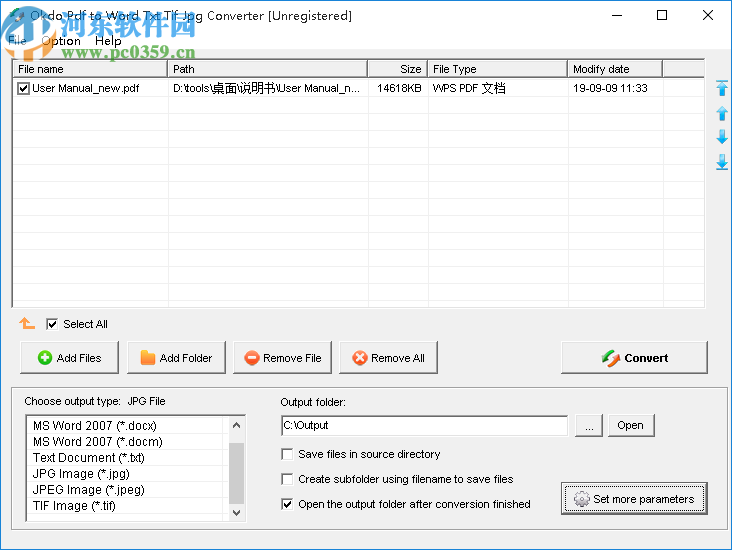Enable Create subfolder using filename option
This screenshot has height=550, width=732.
coord(287,479)
